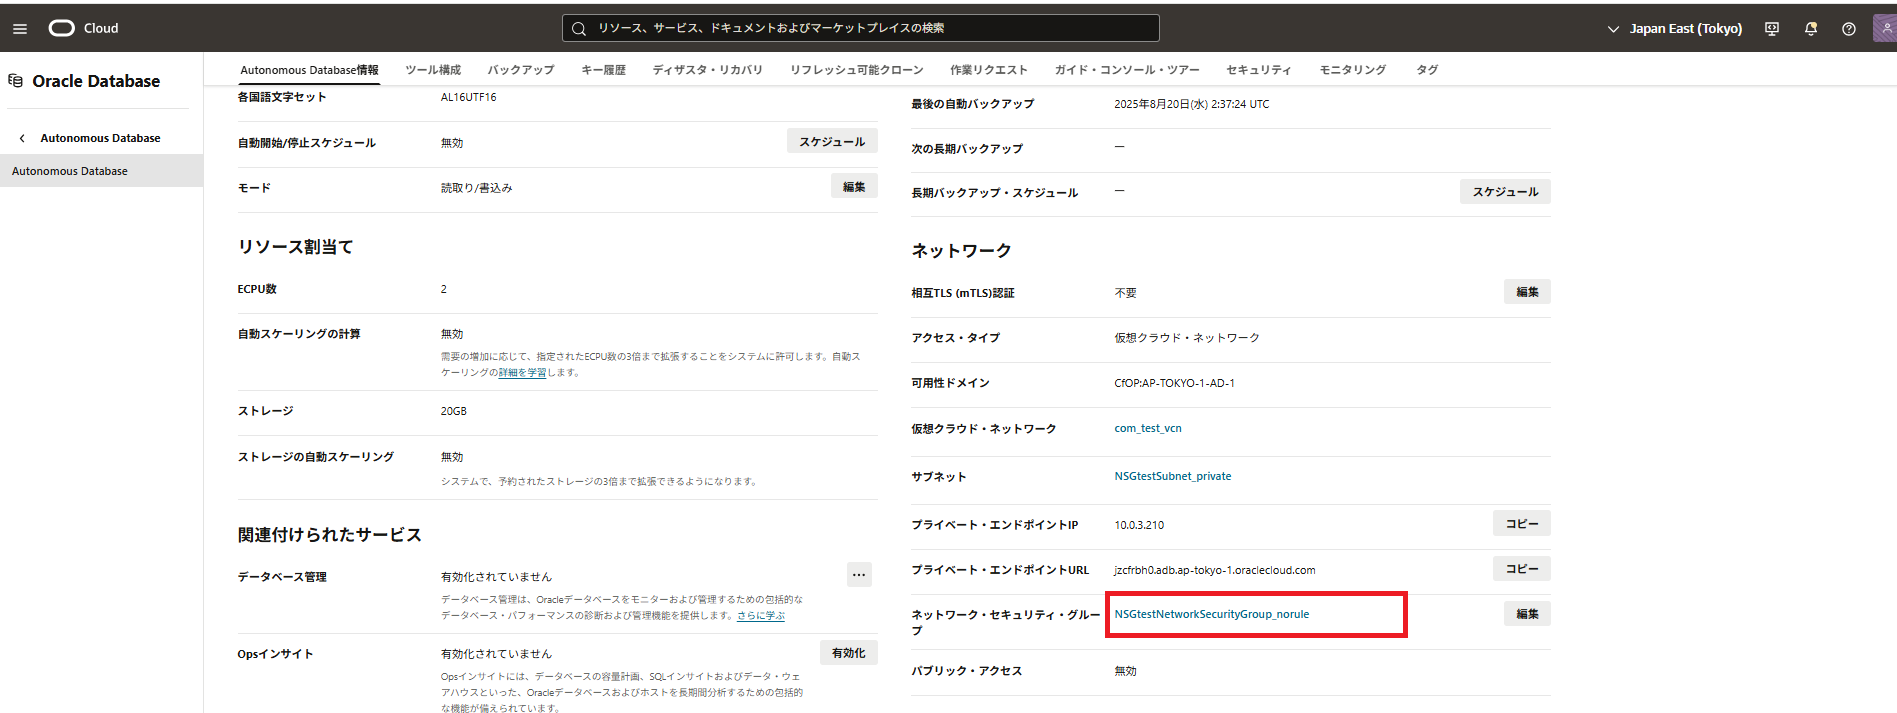Viewport: 1897px width, 713px height.
Task: Edit the network security group
Action: [1527, 613]
